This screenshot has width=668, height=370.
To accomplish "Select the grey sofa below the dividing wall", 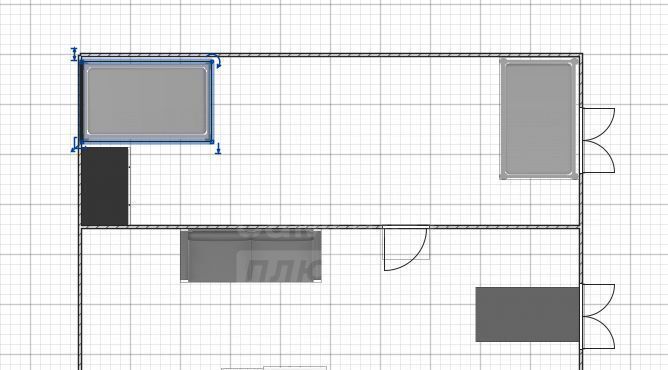I will point(251,256).
